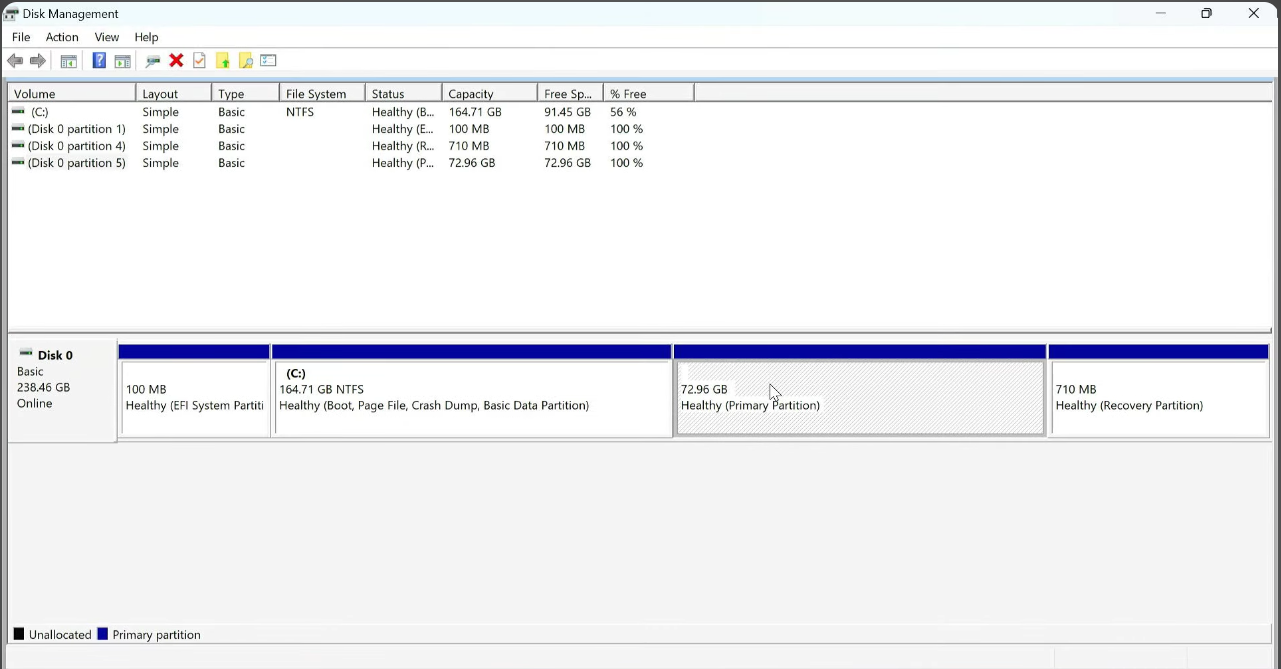Screen dimensions: 1281x669
Task: Click the 91.45 GB free space cell
Action: [x=567, y=112]
